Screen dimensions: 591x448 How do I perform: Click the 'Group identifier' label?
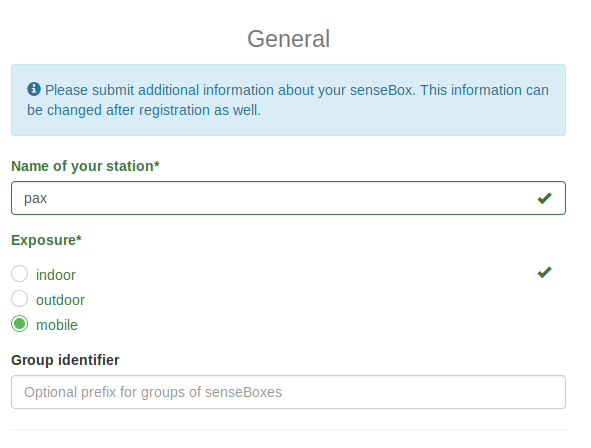65,360
